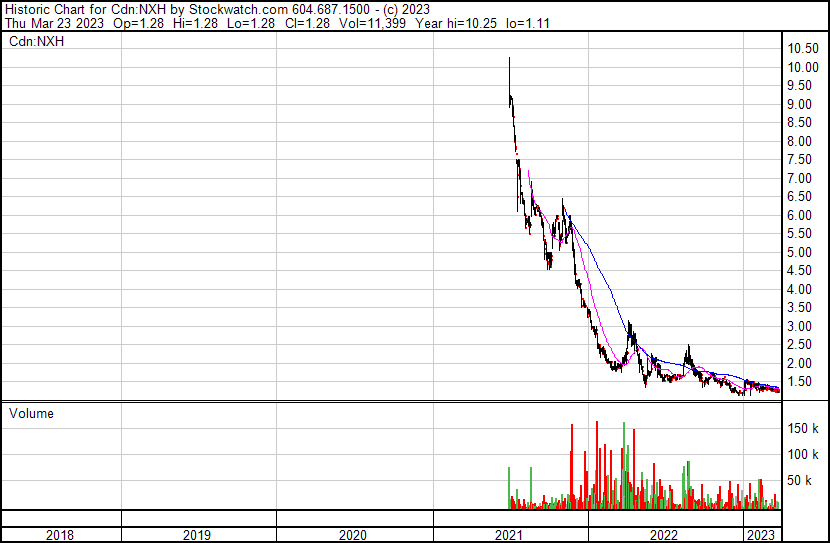The width and height of the screenshot is (830, 543).
Task: Select the 100 k volume axis label
Action: coord(804,455)
